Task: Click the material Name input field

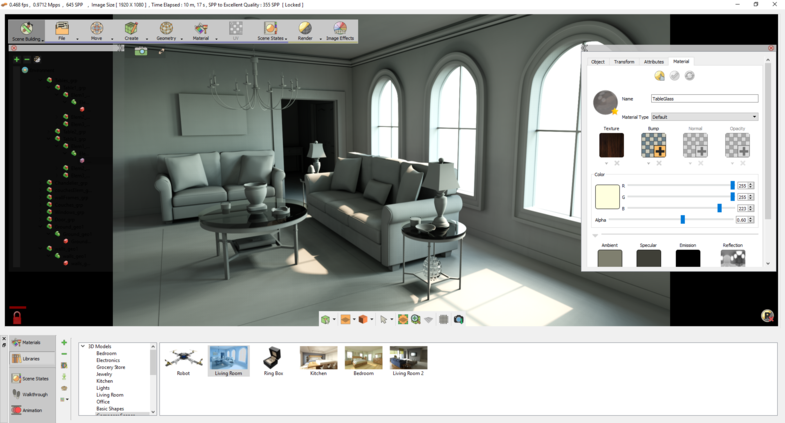Action: [x=704, y=99]
